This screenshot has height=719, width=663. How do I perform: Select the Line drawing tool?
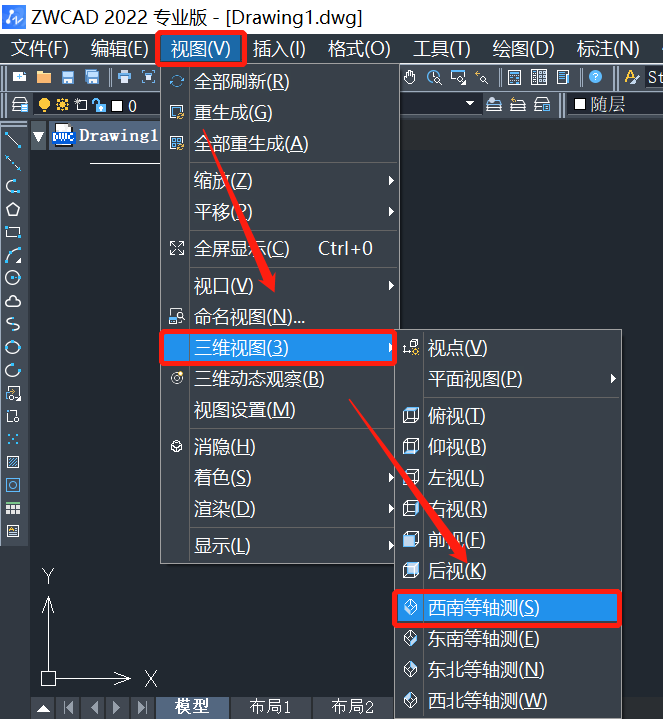13,140
